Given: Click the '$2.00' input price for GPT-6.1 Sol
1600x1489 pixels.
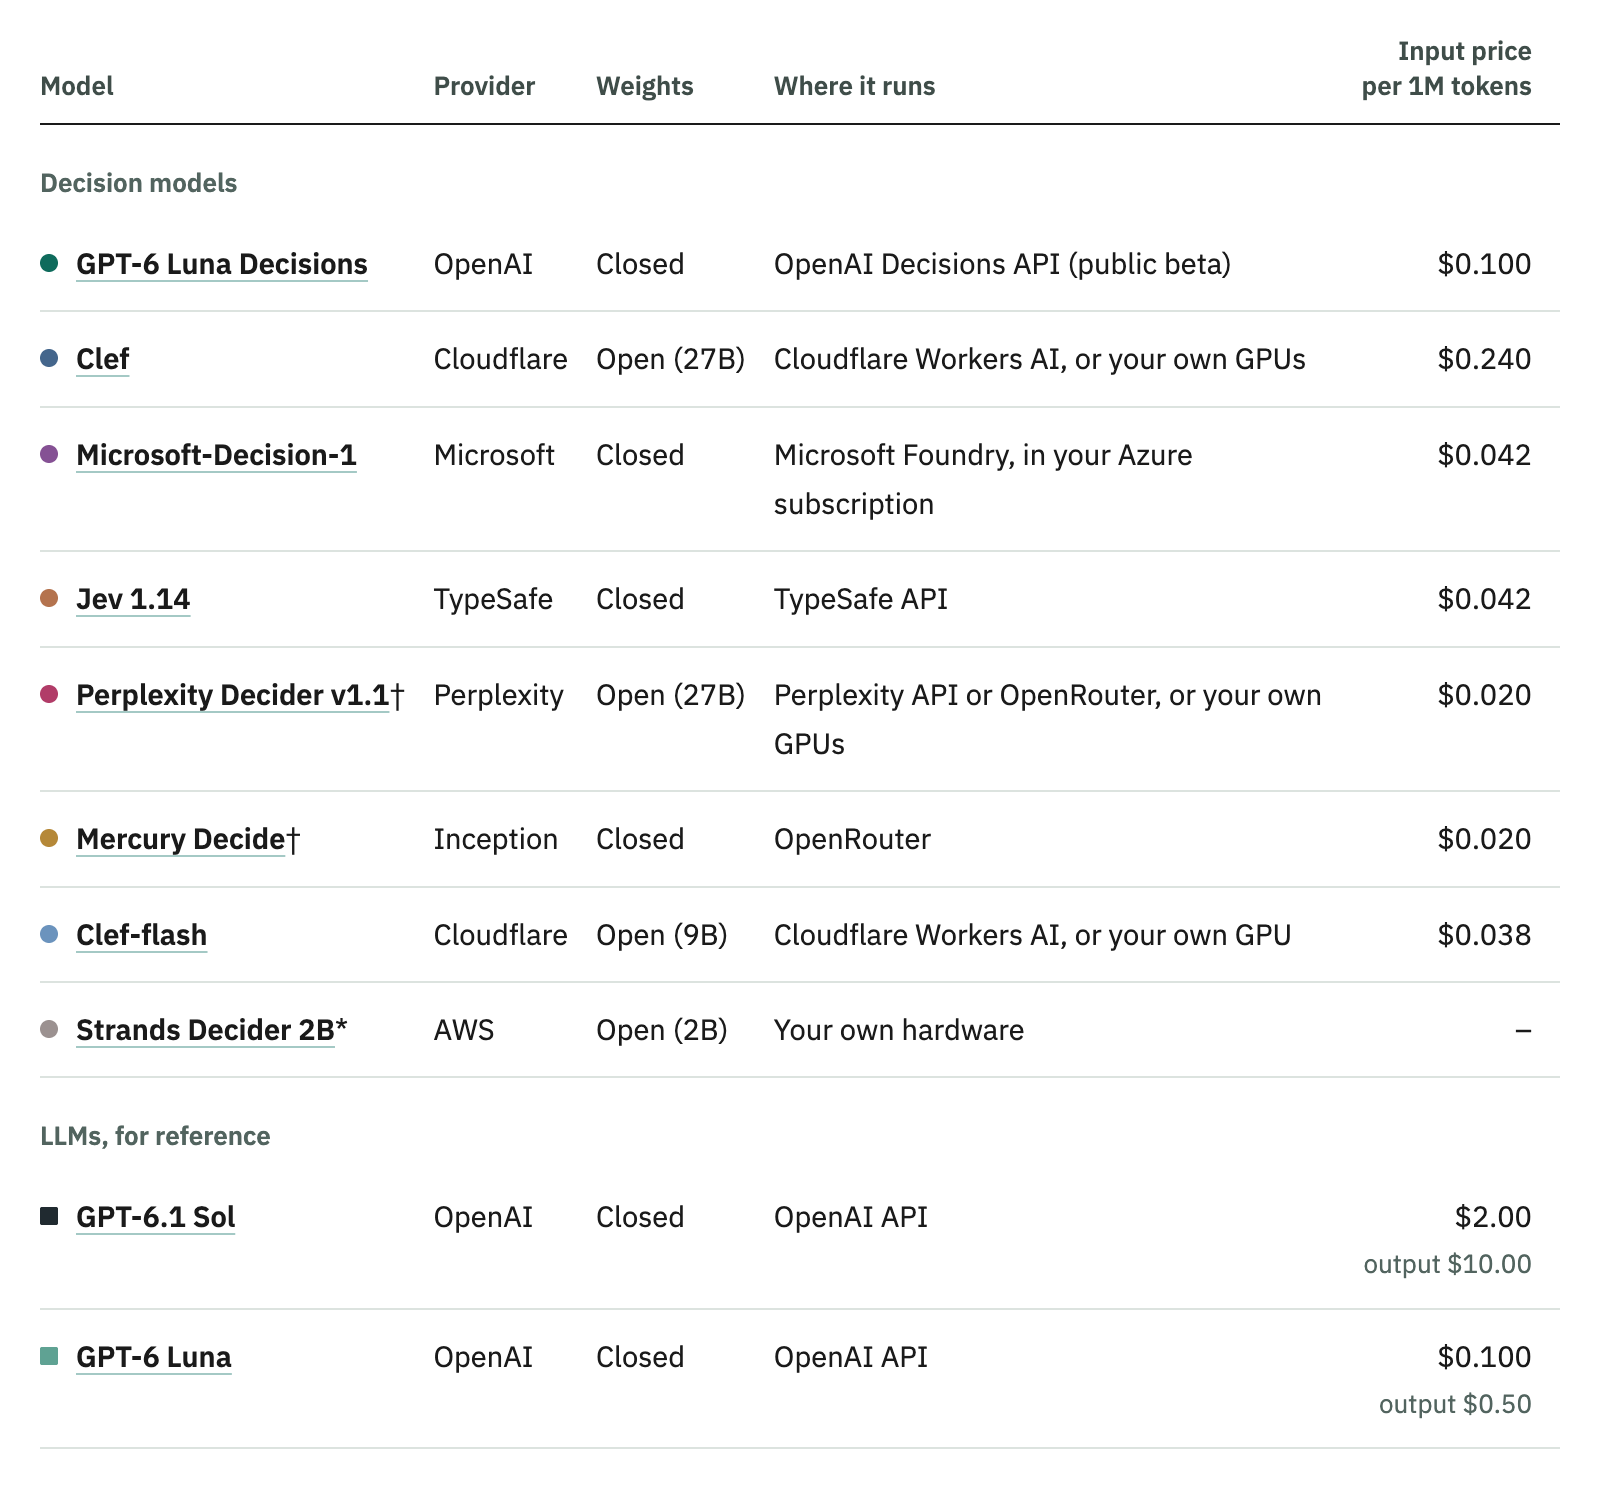Looking at the screenshot, I should (1493, 1217).
